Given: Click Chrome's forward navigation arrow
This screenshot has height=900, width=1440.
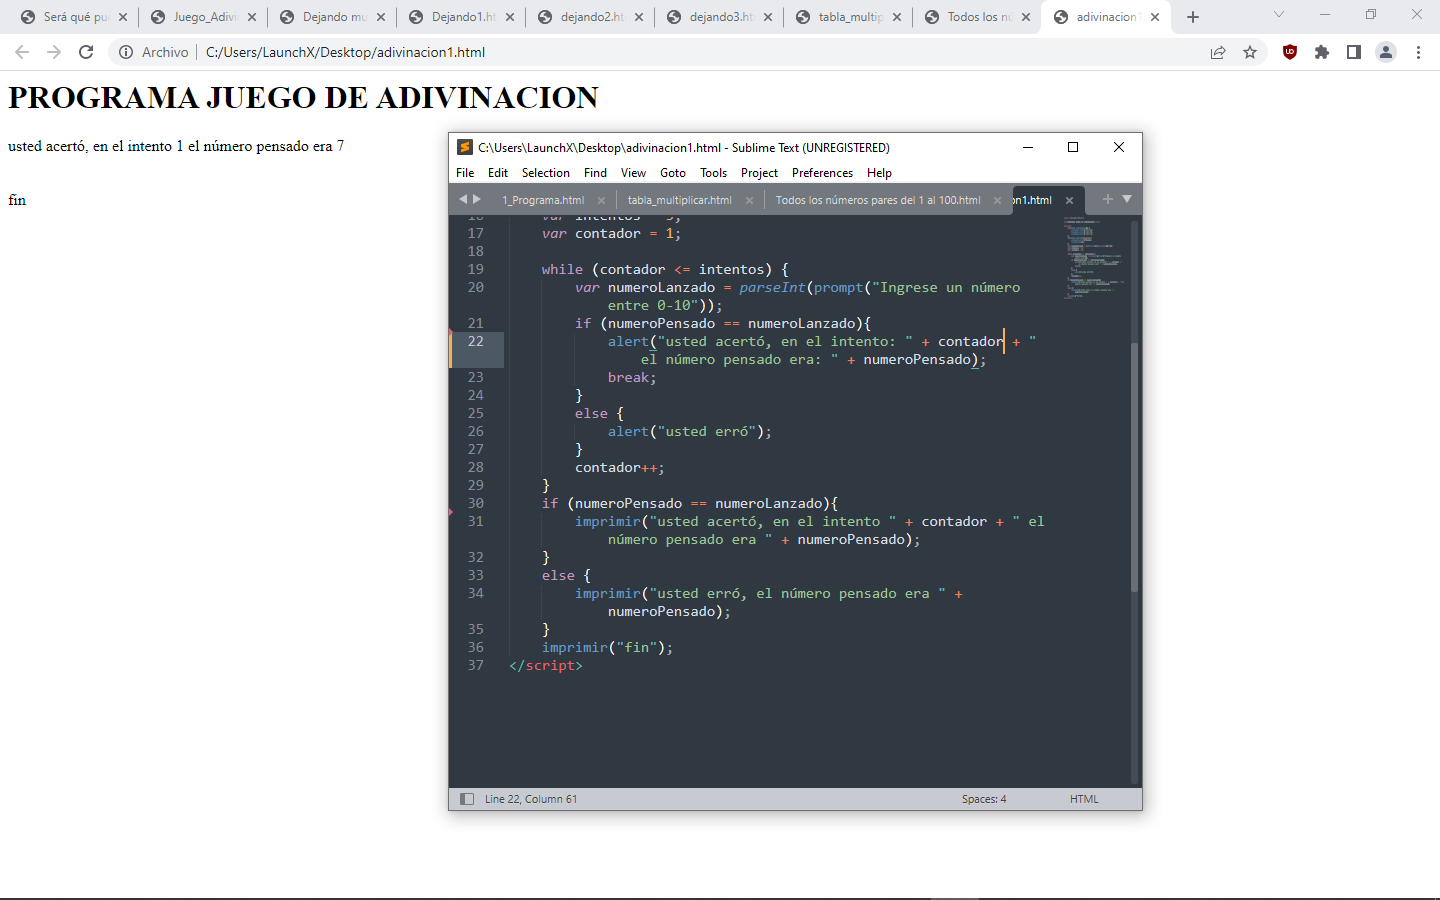Looking at the screenshot, I should click(x=54, y=52).
